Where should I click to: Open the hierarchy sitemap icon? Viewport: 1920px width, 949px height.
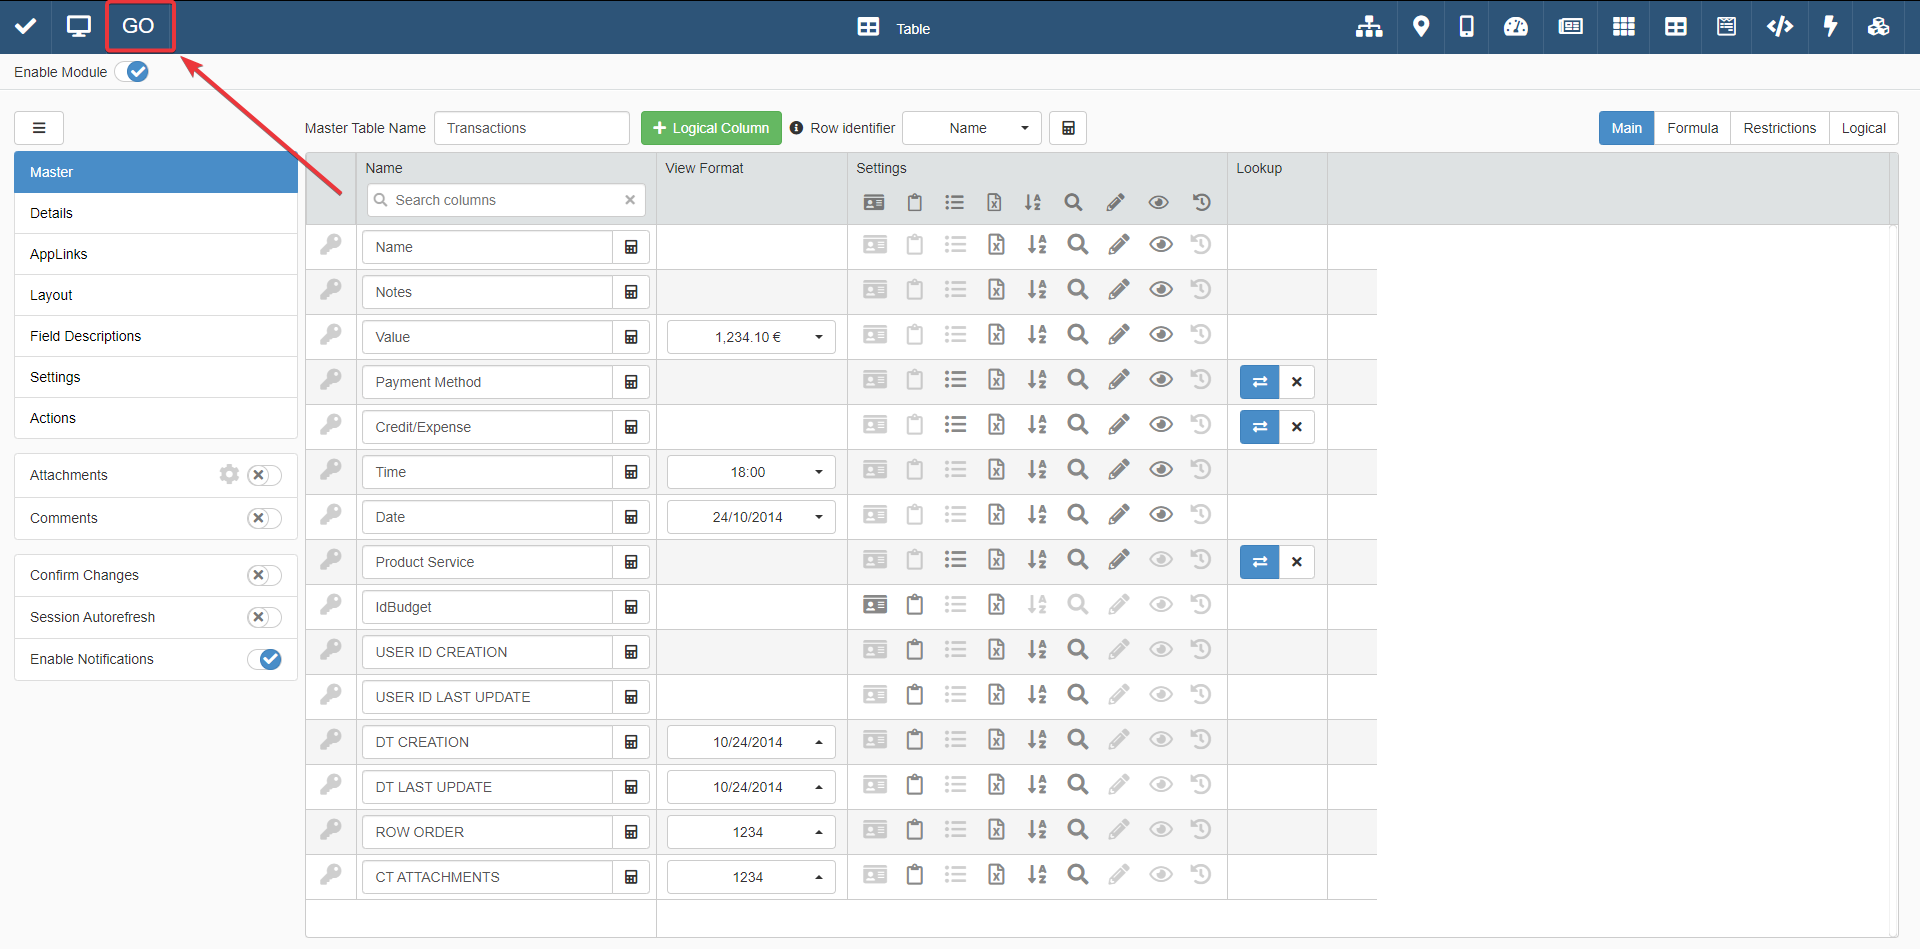point(1369,27)
